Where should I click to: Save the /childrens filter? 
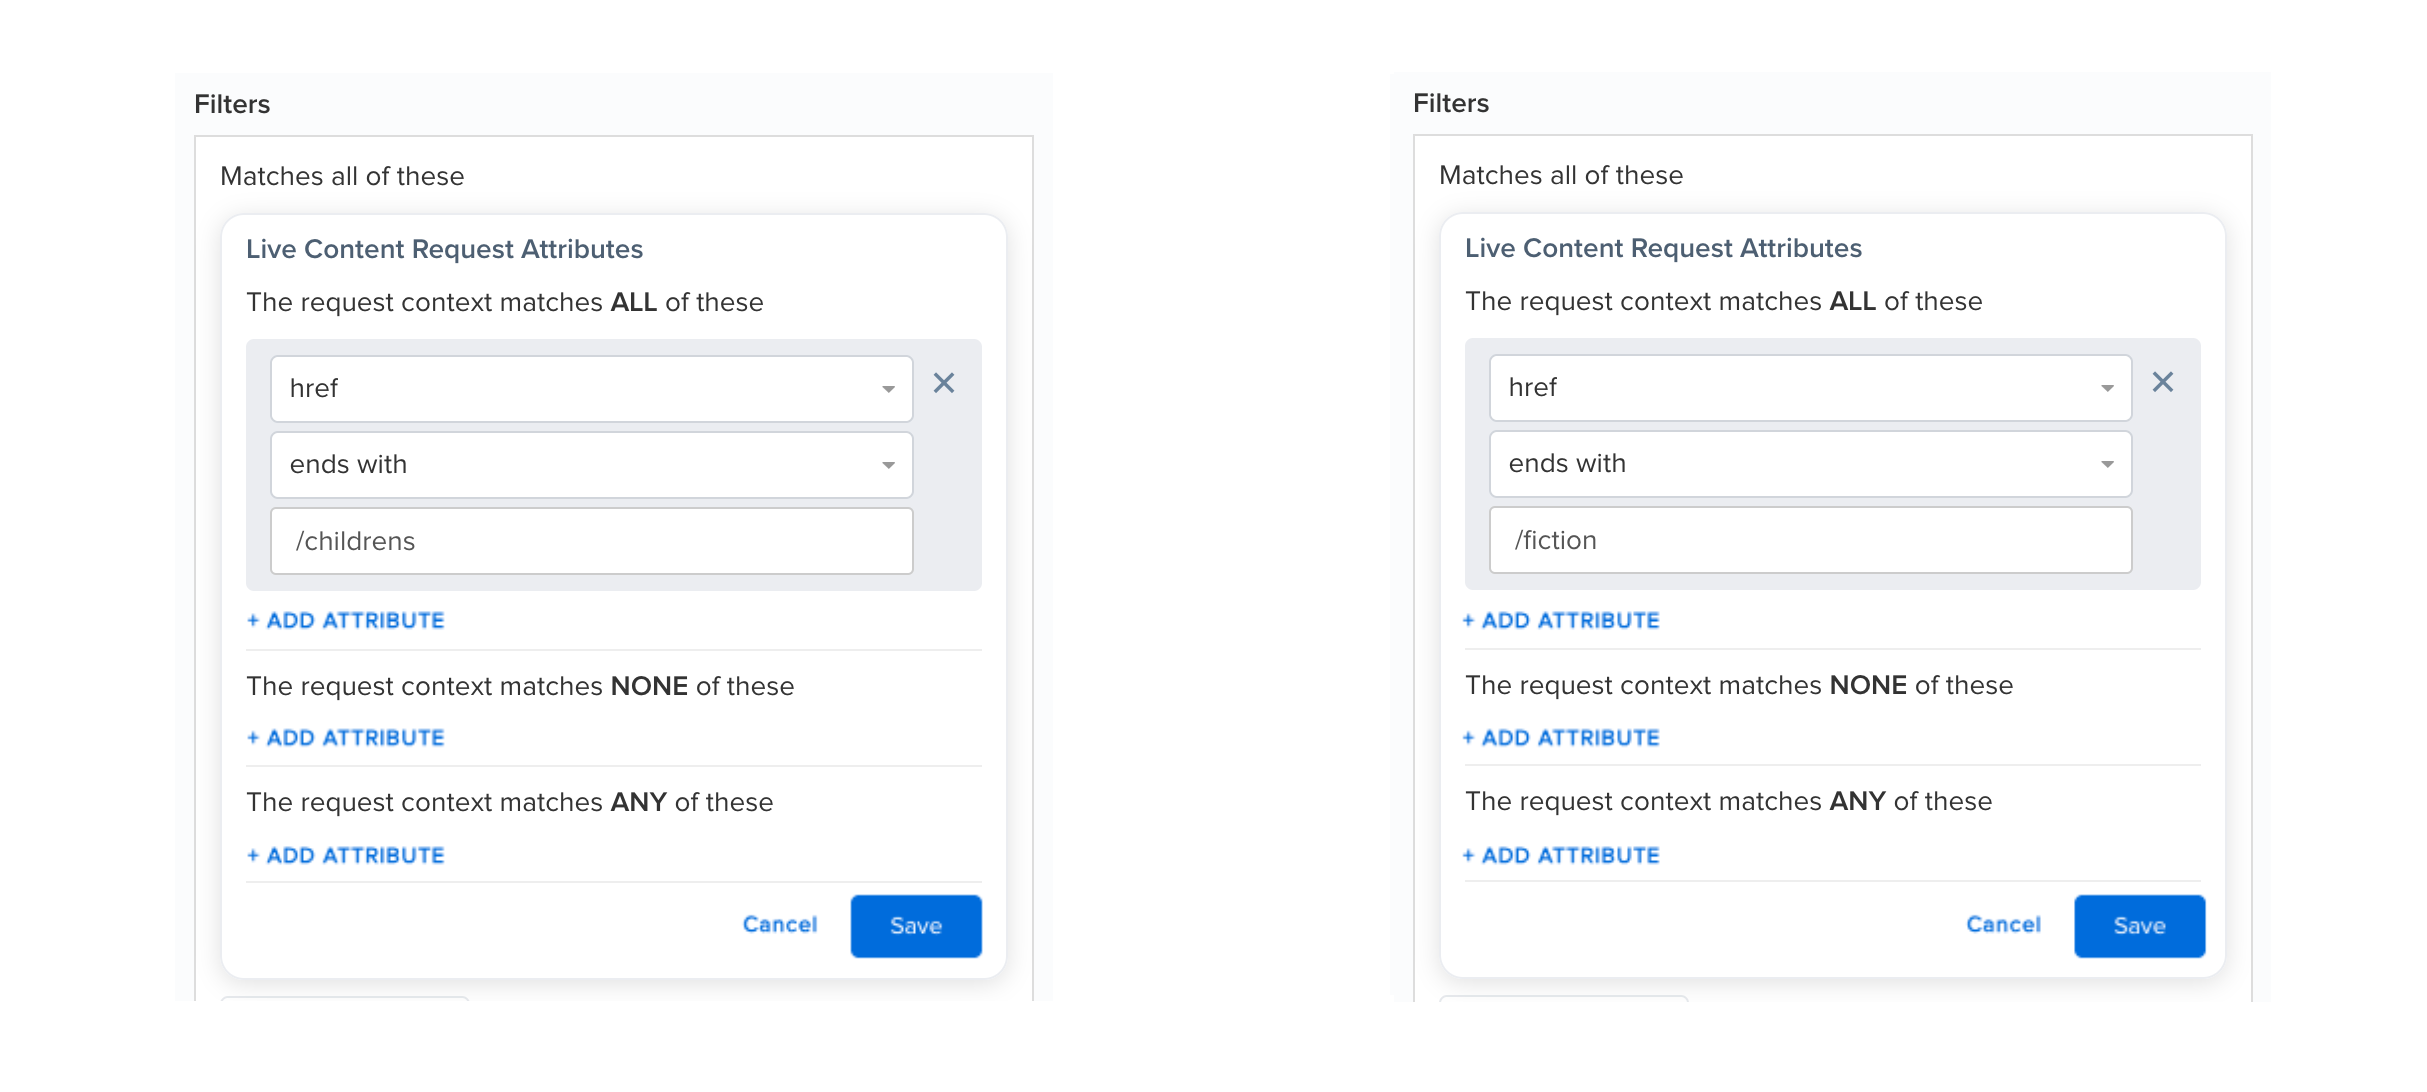916,926
